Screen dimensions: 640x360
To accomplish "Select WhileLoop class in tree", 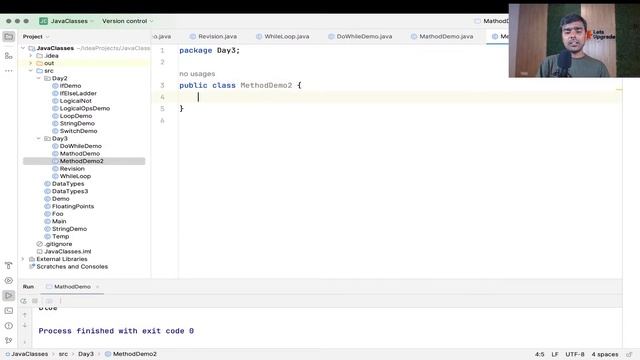I will 75,176.
